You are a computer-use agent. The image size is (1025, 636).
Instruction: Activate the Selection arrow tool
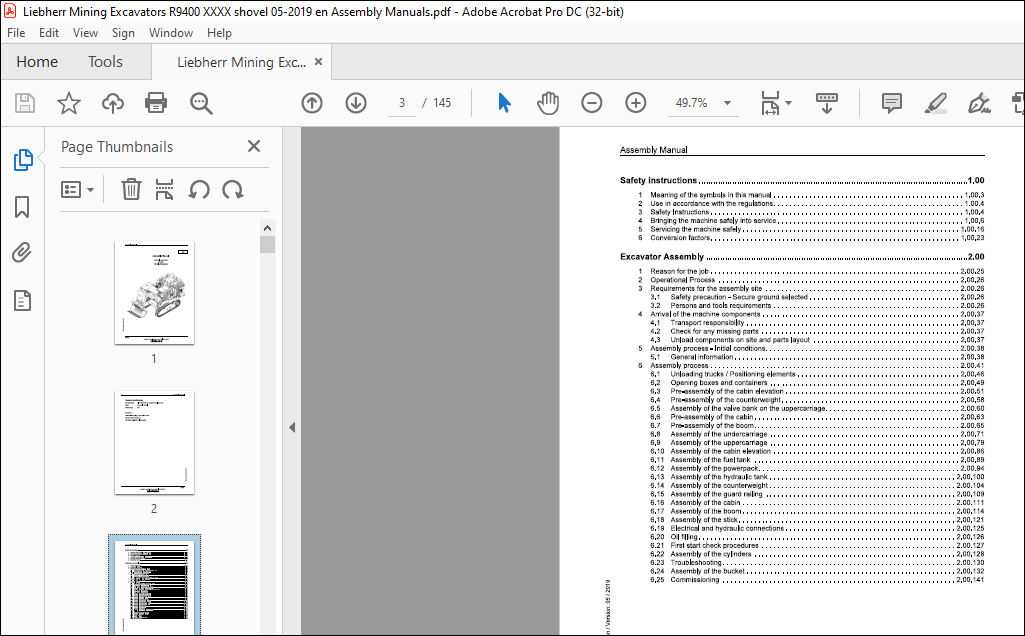pos(504,103)
